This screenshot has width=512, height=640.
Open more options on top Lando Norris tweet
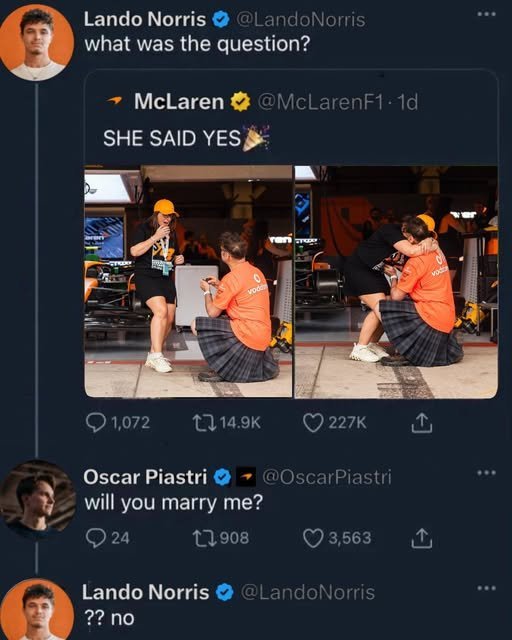tap(486, 14)
